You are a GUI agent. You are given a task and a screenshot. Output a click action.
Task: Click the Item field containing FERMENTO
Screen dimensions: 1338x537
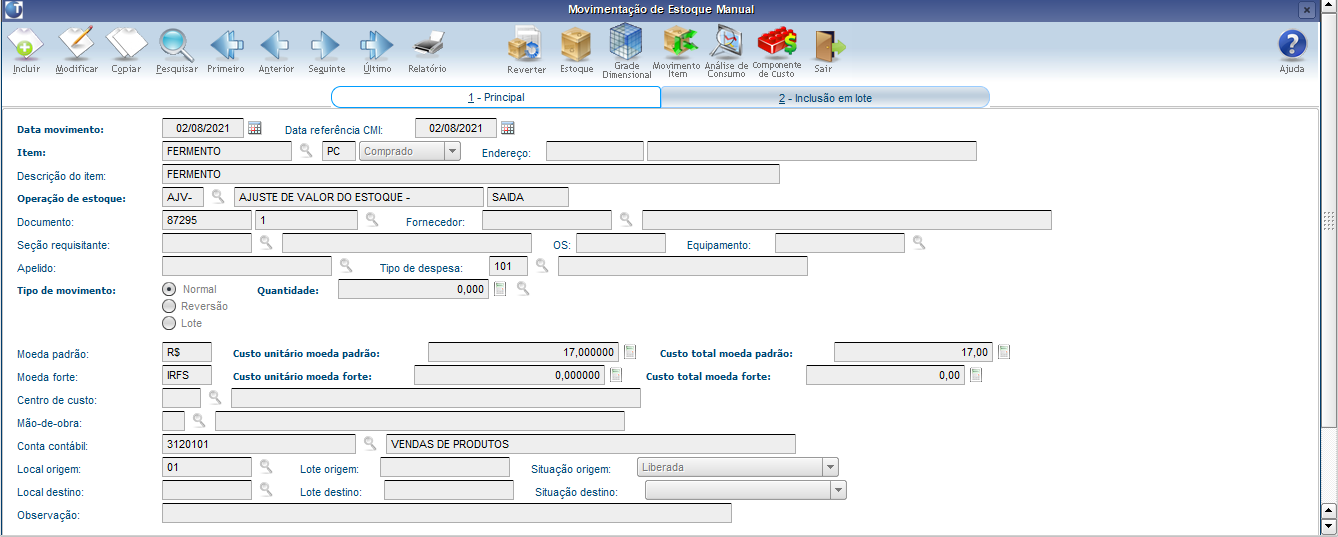[227, 151]
